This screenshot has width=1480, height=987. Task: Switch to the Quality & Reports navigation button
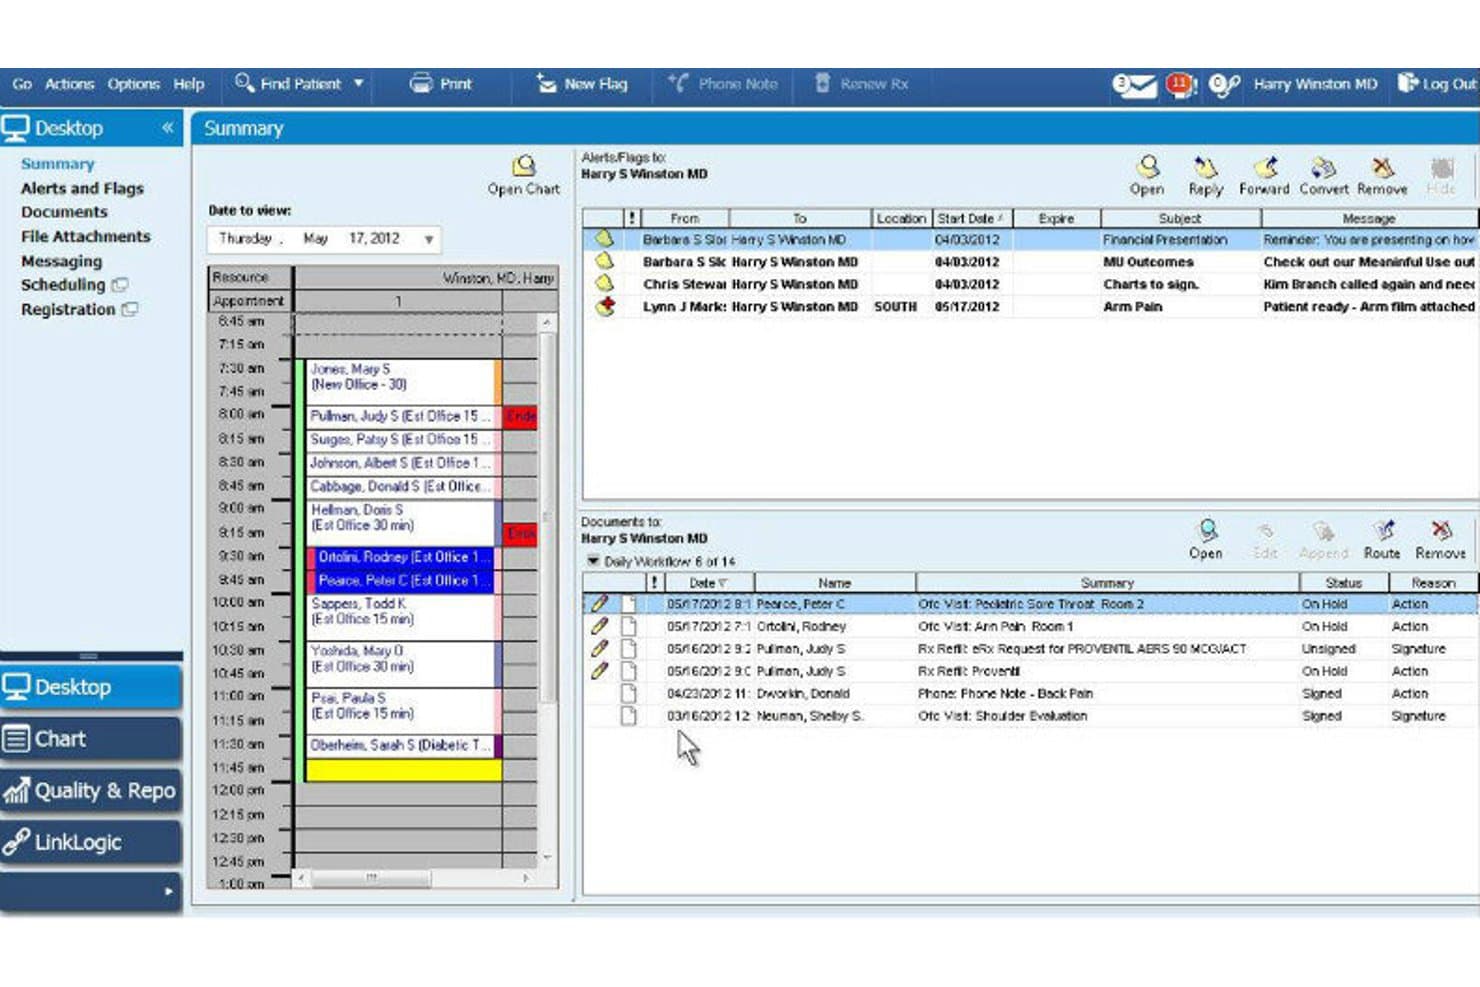pos(91,791)
